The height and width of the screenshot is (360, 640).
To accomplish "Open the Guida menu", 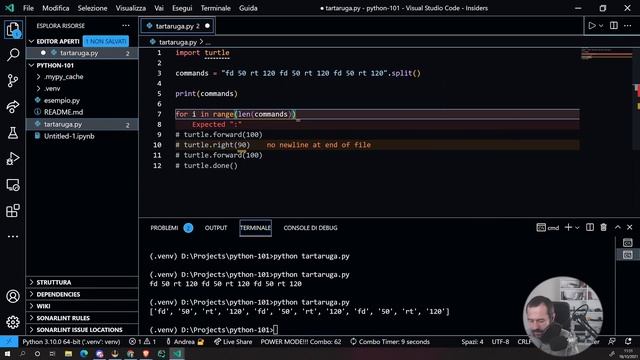I will pyautogui.click(x=248, y=8).
